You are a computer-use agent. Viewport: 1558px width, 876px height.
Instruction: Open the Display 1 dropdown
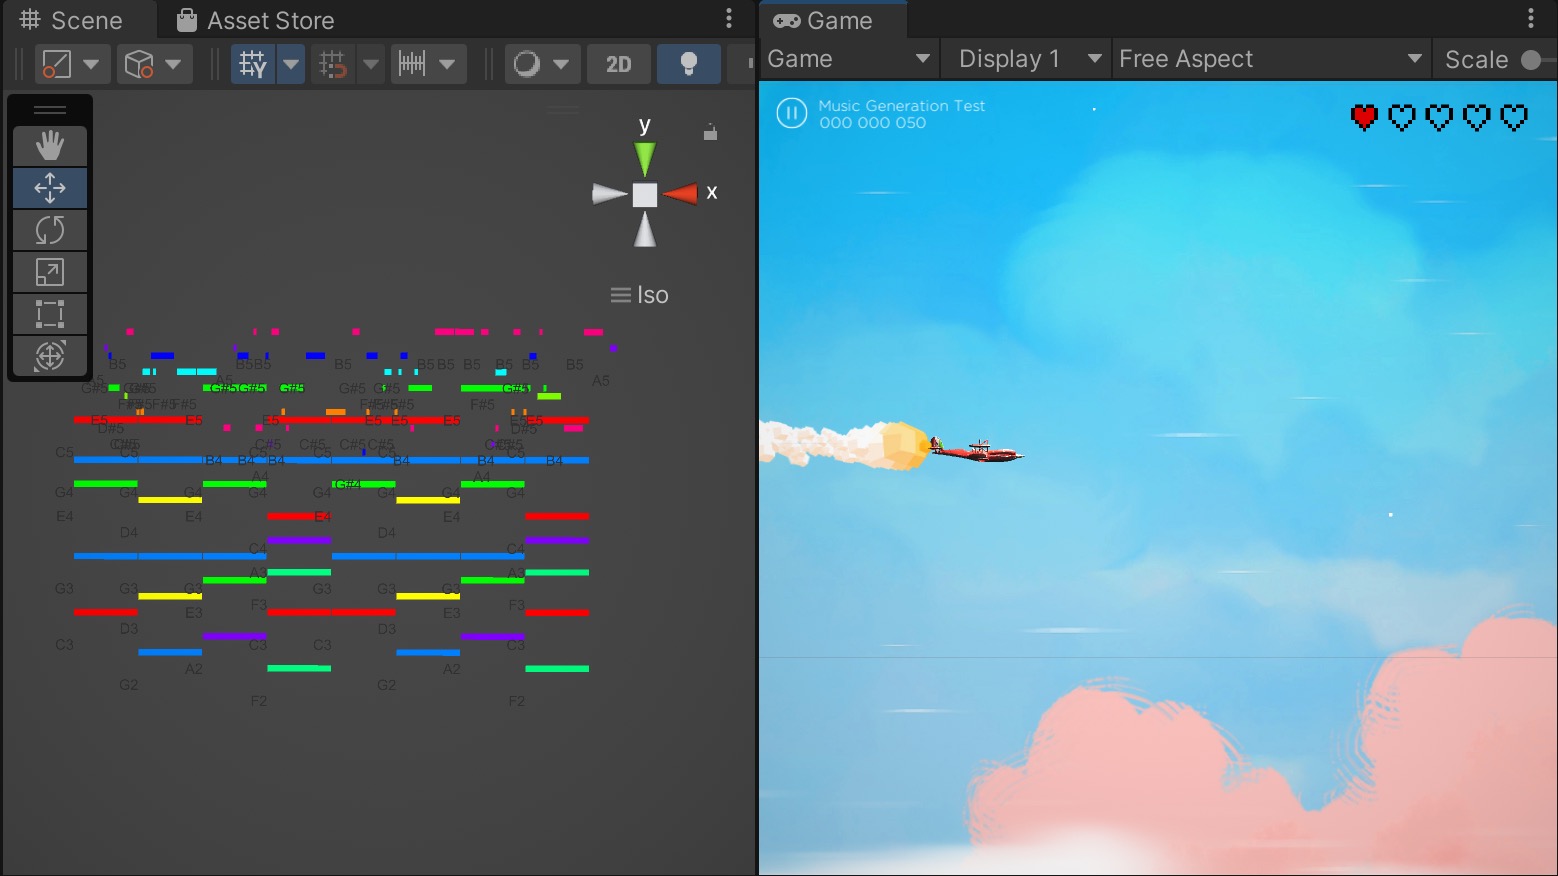pos(1027,59)
